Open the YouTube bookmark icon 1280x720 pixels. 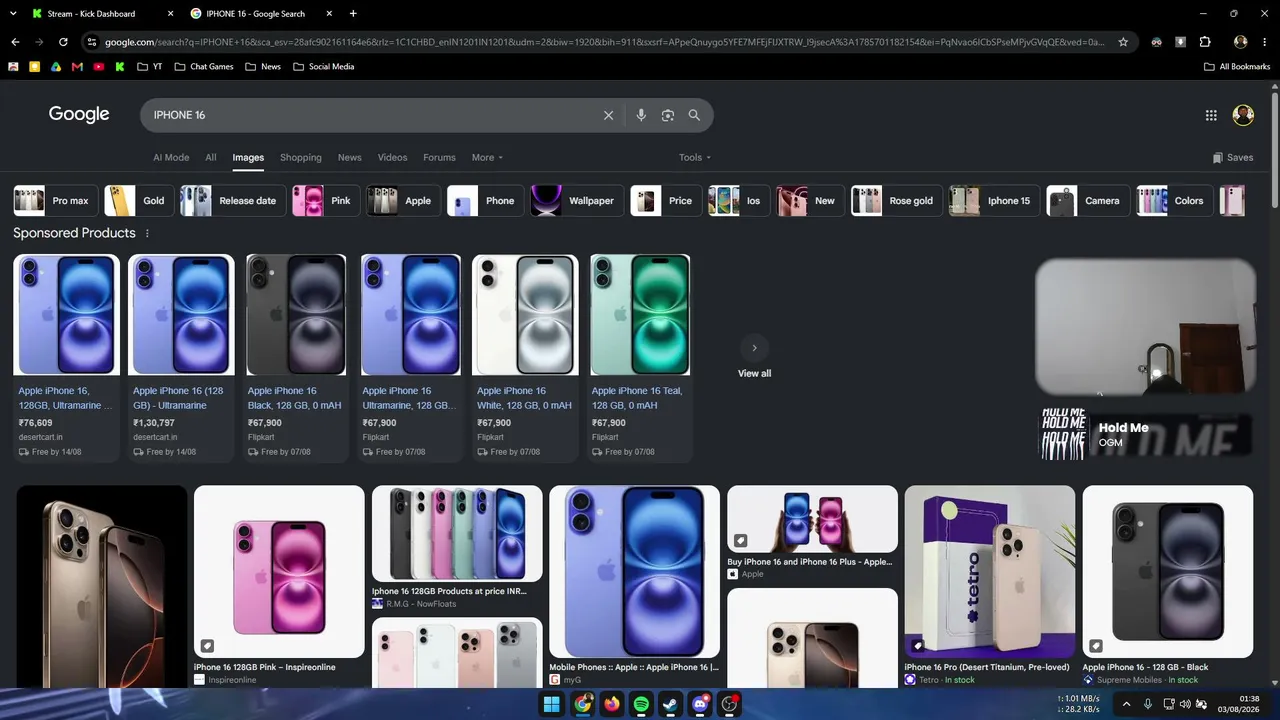[x=98, y=67]
